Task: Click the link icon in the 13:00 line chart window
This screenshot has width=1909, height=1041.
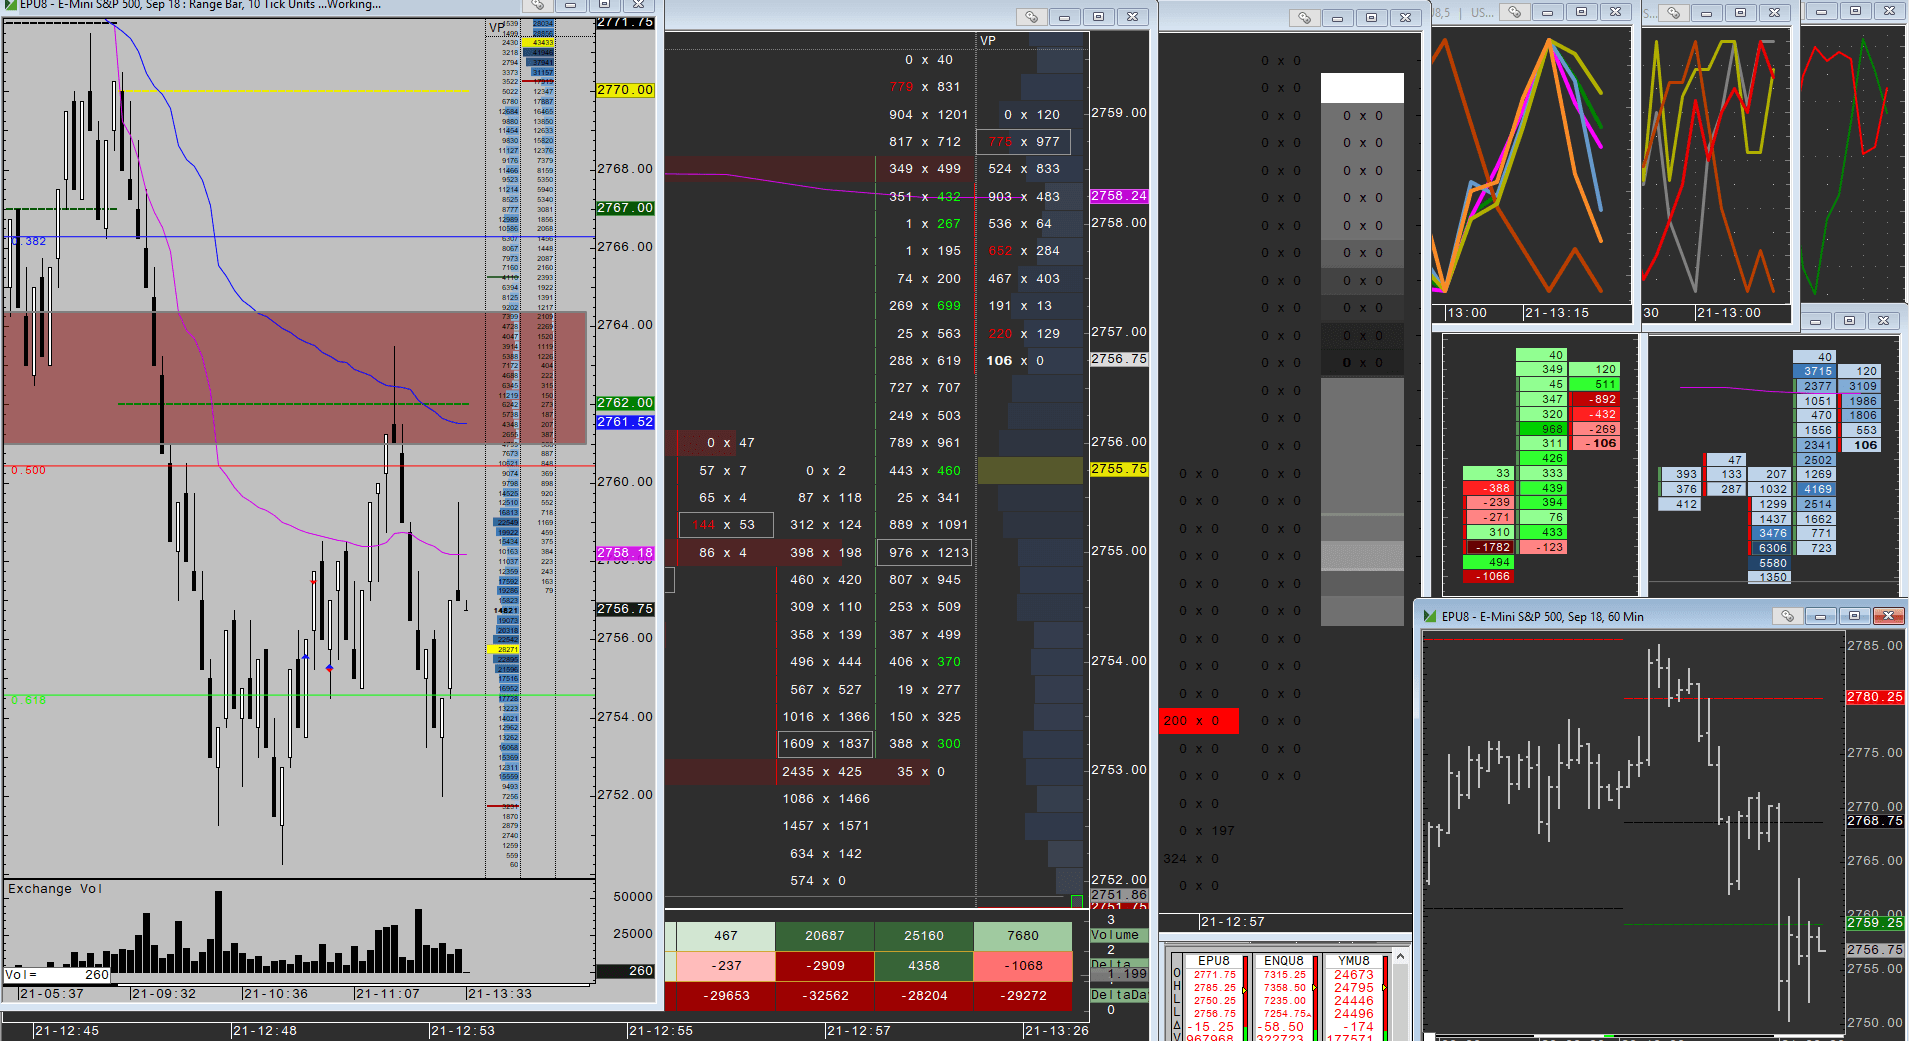Action: pos(1673,13)
